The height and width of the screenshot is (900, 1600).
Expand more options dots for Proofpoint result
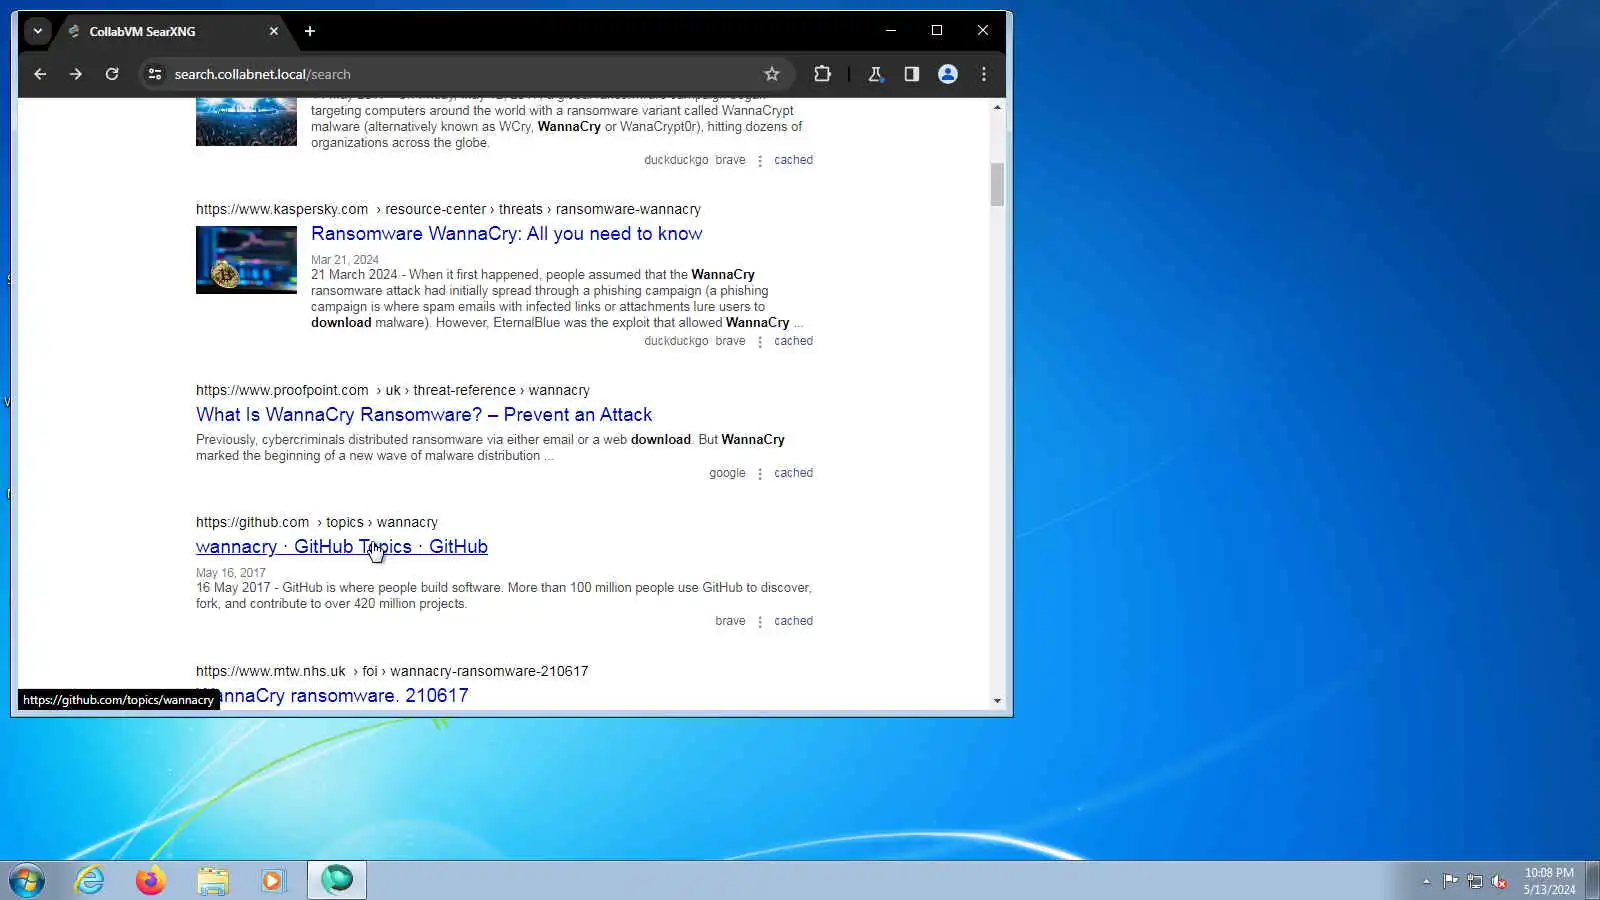click(760, 474)
